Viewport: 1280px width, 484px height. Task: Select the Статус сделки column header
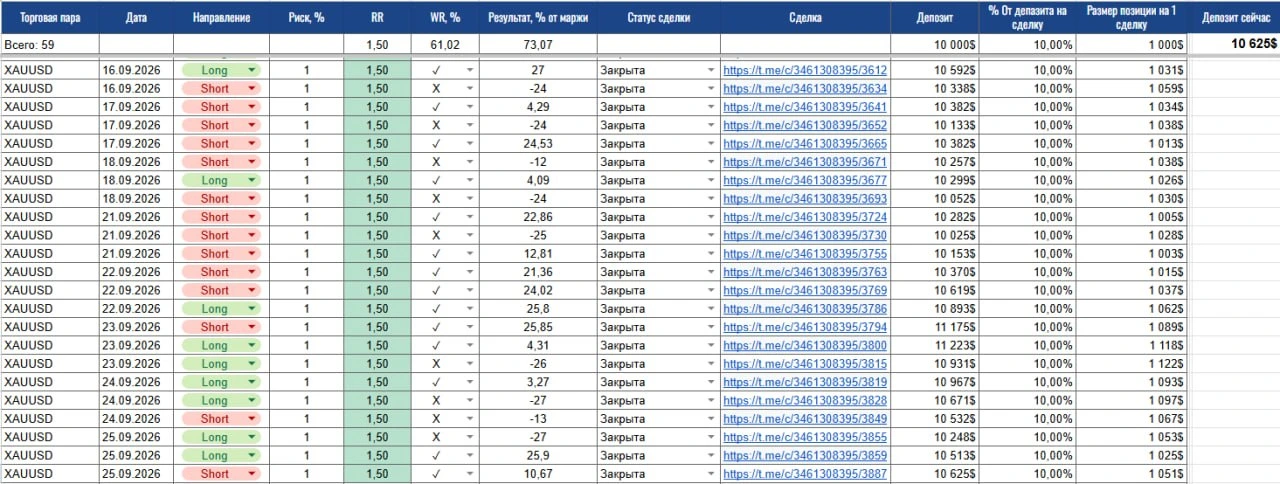pos(658,18)
